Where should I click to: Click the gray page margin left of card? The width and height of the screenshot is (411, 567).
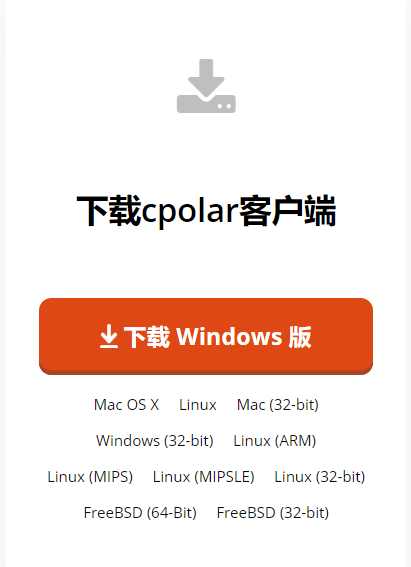click(x=3, y=284)
